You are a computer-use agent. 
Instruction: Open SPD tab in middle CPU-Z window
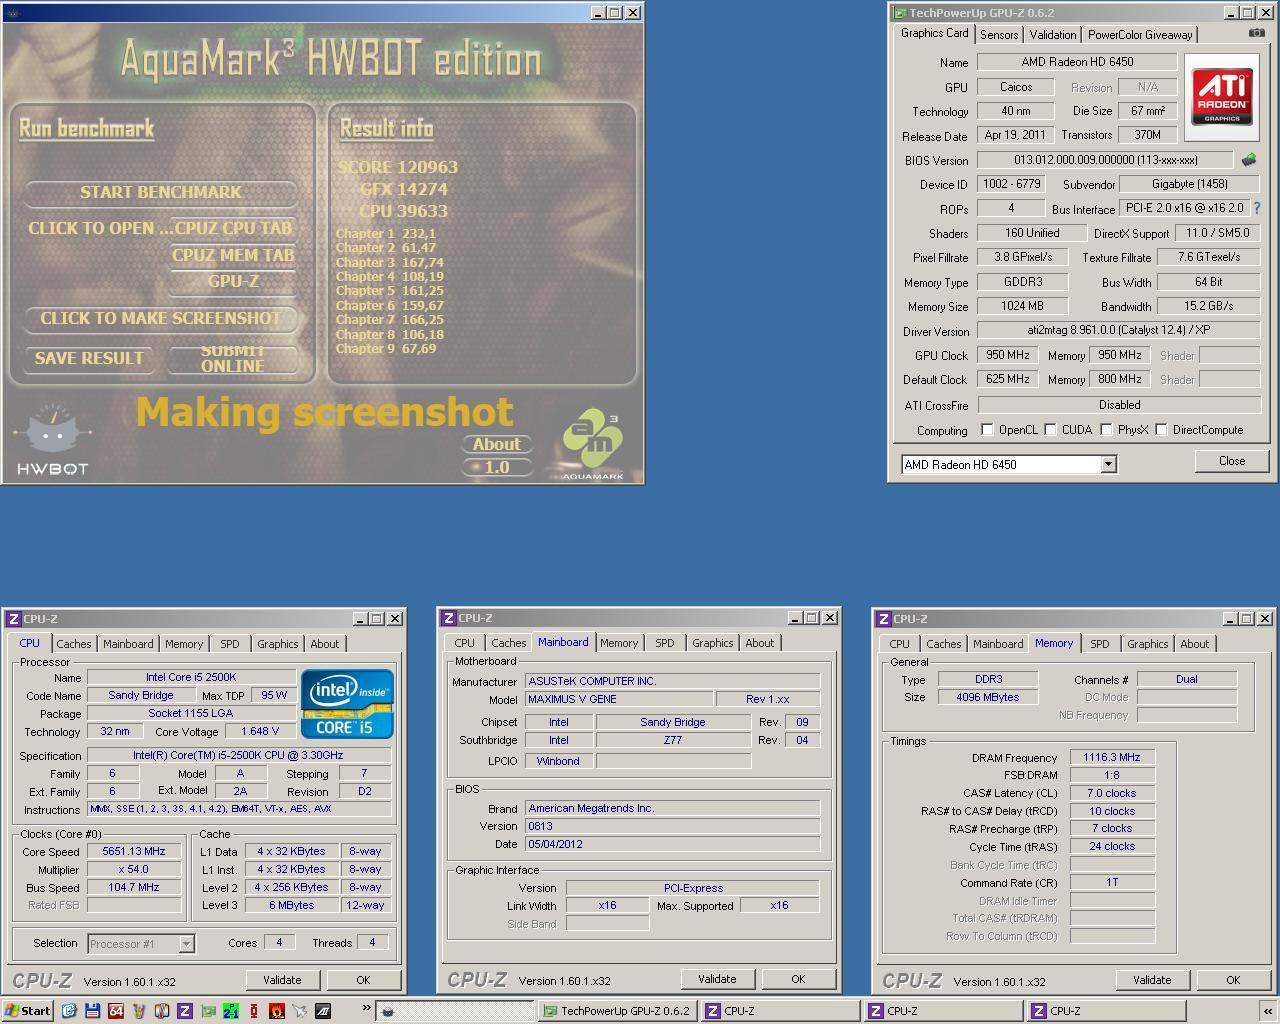[x=665, y=643]
